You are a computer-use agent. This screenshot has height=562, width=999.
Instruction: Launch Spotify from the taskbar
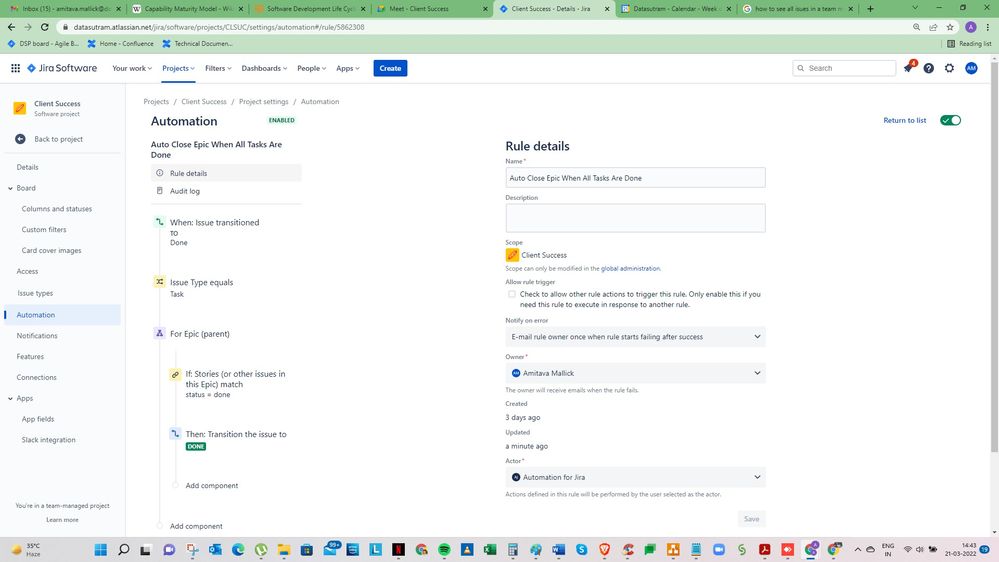[x=444, y=549]
